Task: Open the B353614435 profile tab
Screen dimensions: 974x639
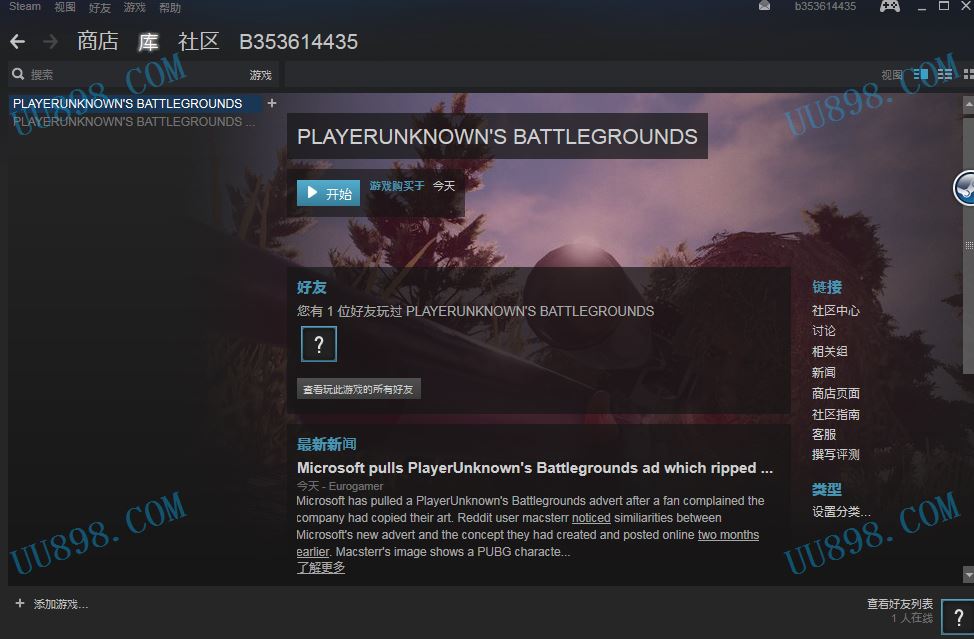Action: click(x=298, y=42)
